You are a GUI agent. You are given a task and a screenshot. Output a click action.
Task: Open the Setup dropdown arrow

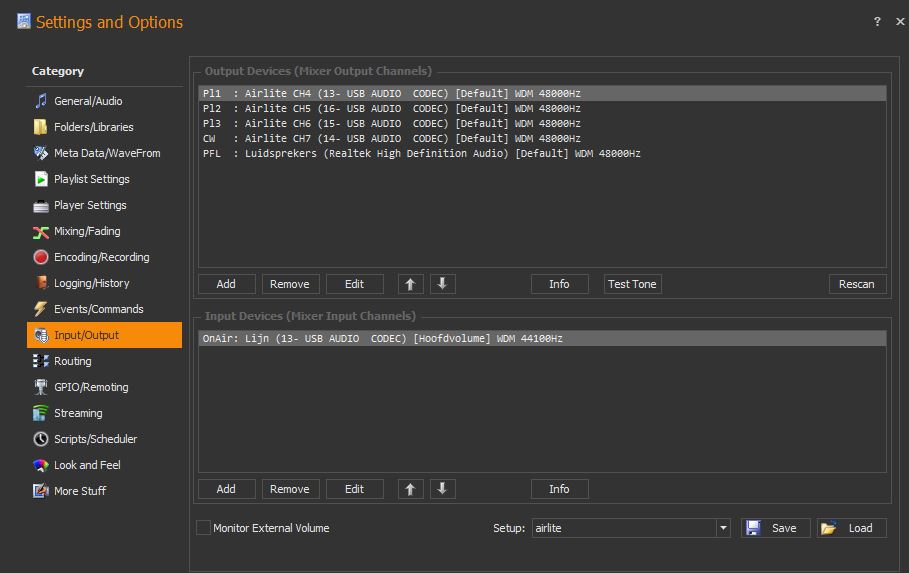coord(723,528)
